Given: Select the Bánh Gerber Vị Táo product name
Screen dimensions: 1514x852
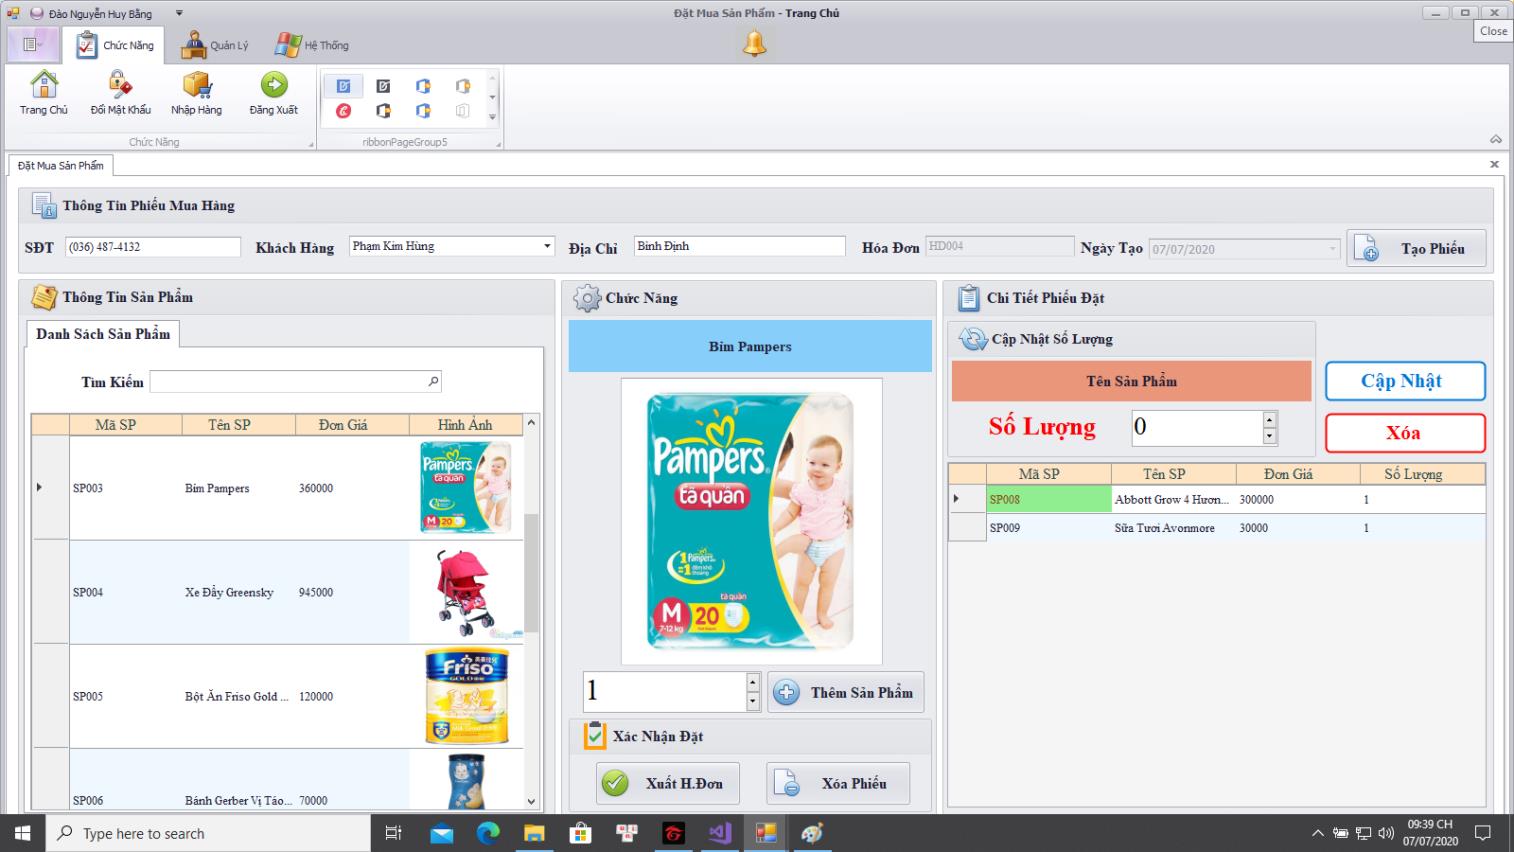Looking at the screenshot, I should [x=238, y=800].
